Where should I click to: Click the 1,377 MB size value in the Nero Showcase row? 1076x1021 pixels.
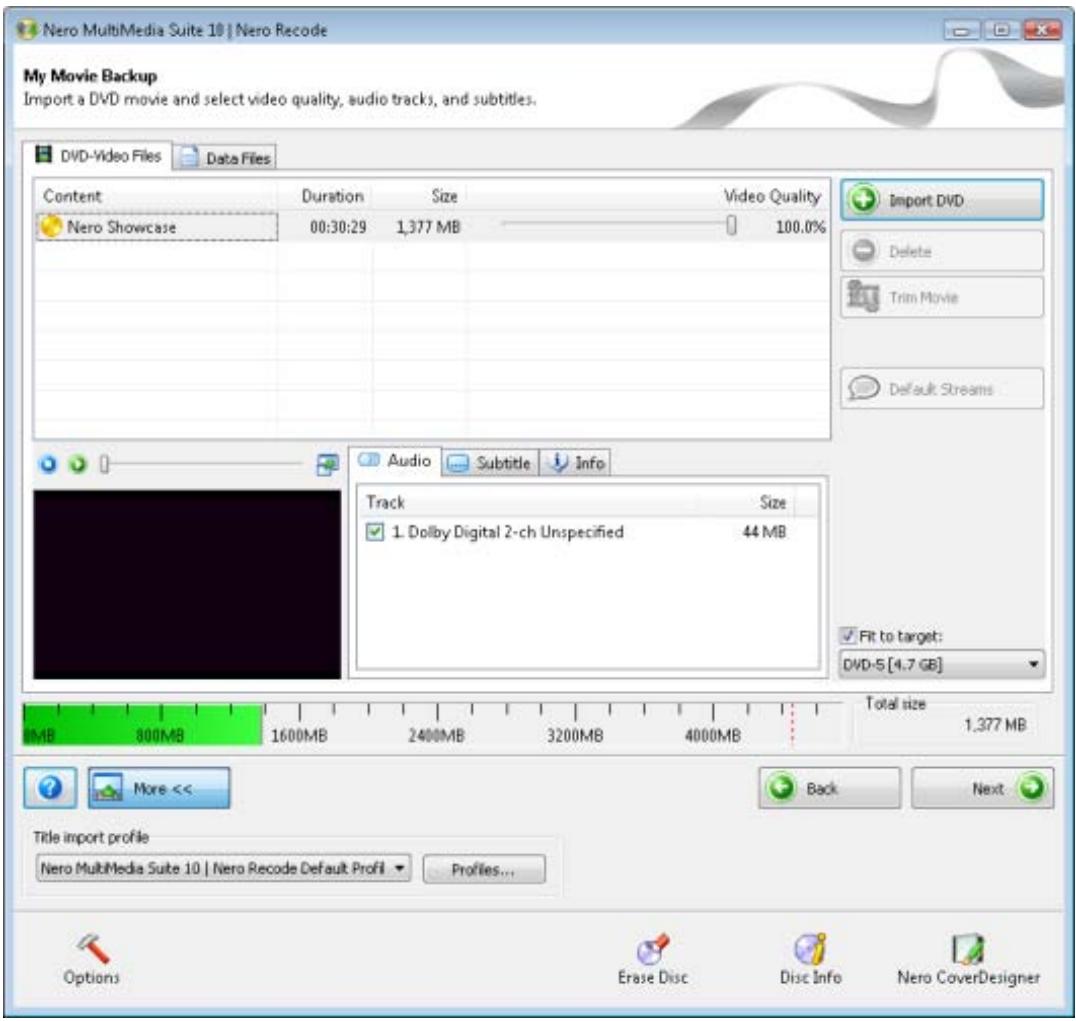(428, 227)
